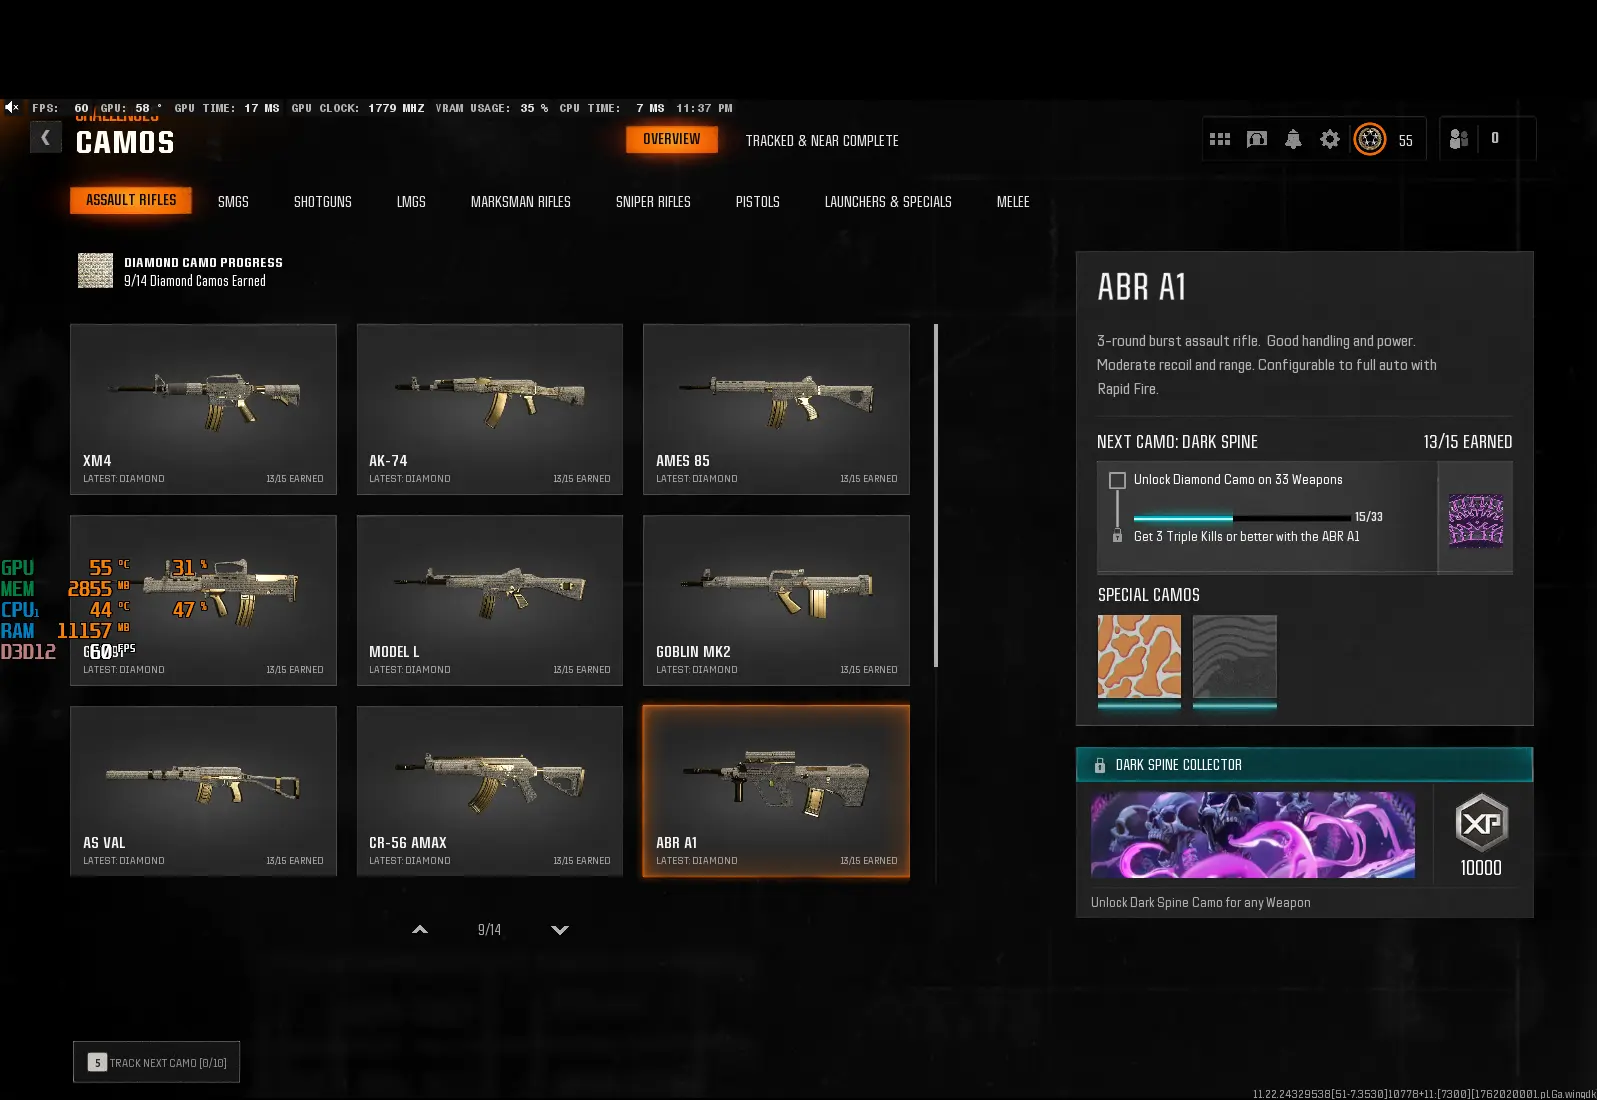The height and width of the screenshot is (1100, 1597).
Task: Select the Sniper Rifles category
Action: [653, 202]
